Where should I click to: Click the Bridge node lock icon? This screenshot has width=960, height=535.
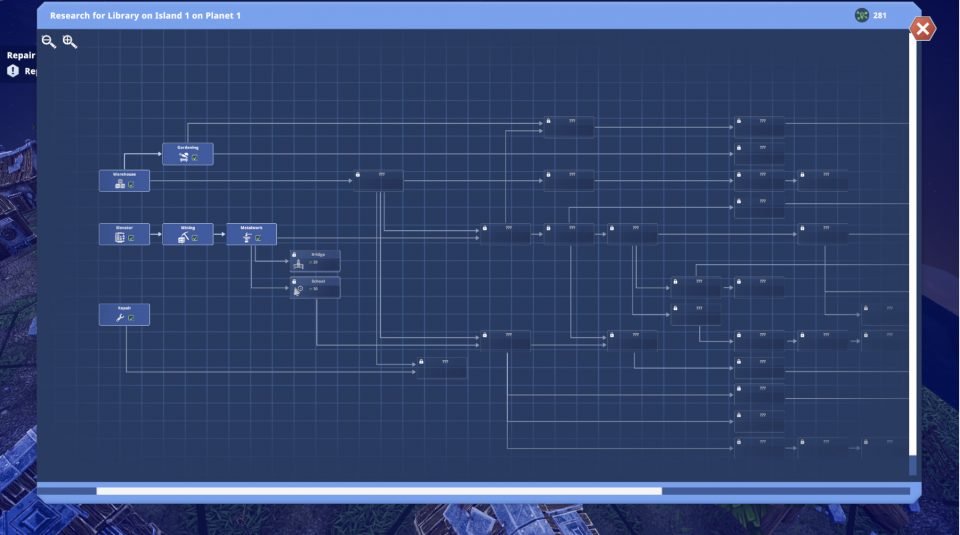(x=294, y=255)
